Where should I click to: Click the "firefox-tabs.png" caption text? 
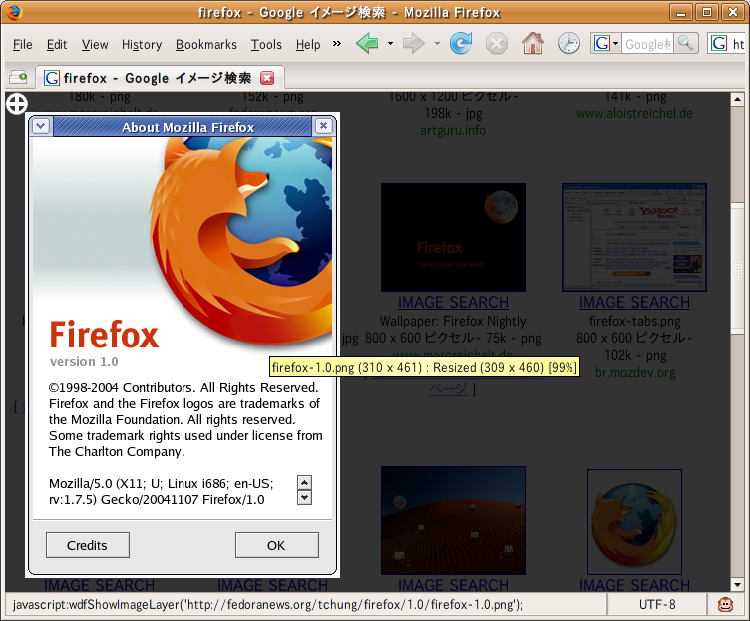coord(634,321)
